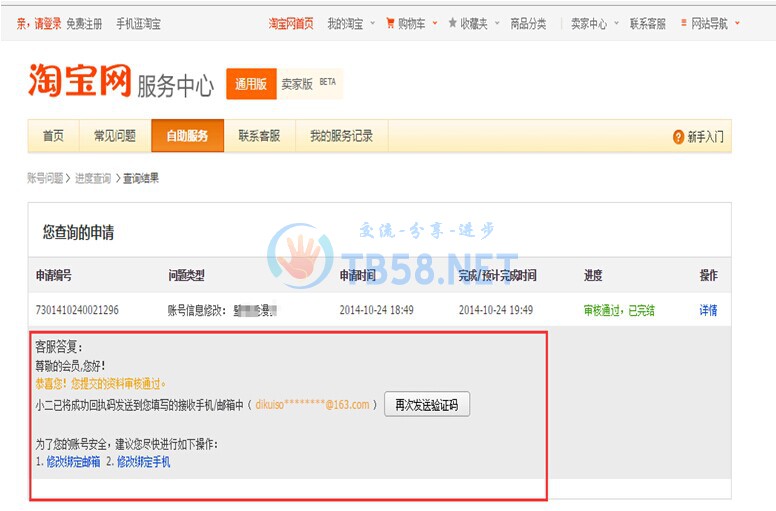Click the 您查询的申请 heading
This screenshot has height=511, width=776.
pos(78,232)
